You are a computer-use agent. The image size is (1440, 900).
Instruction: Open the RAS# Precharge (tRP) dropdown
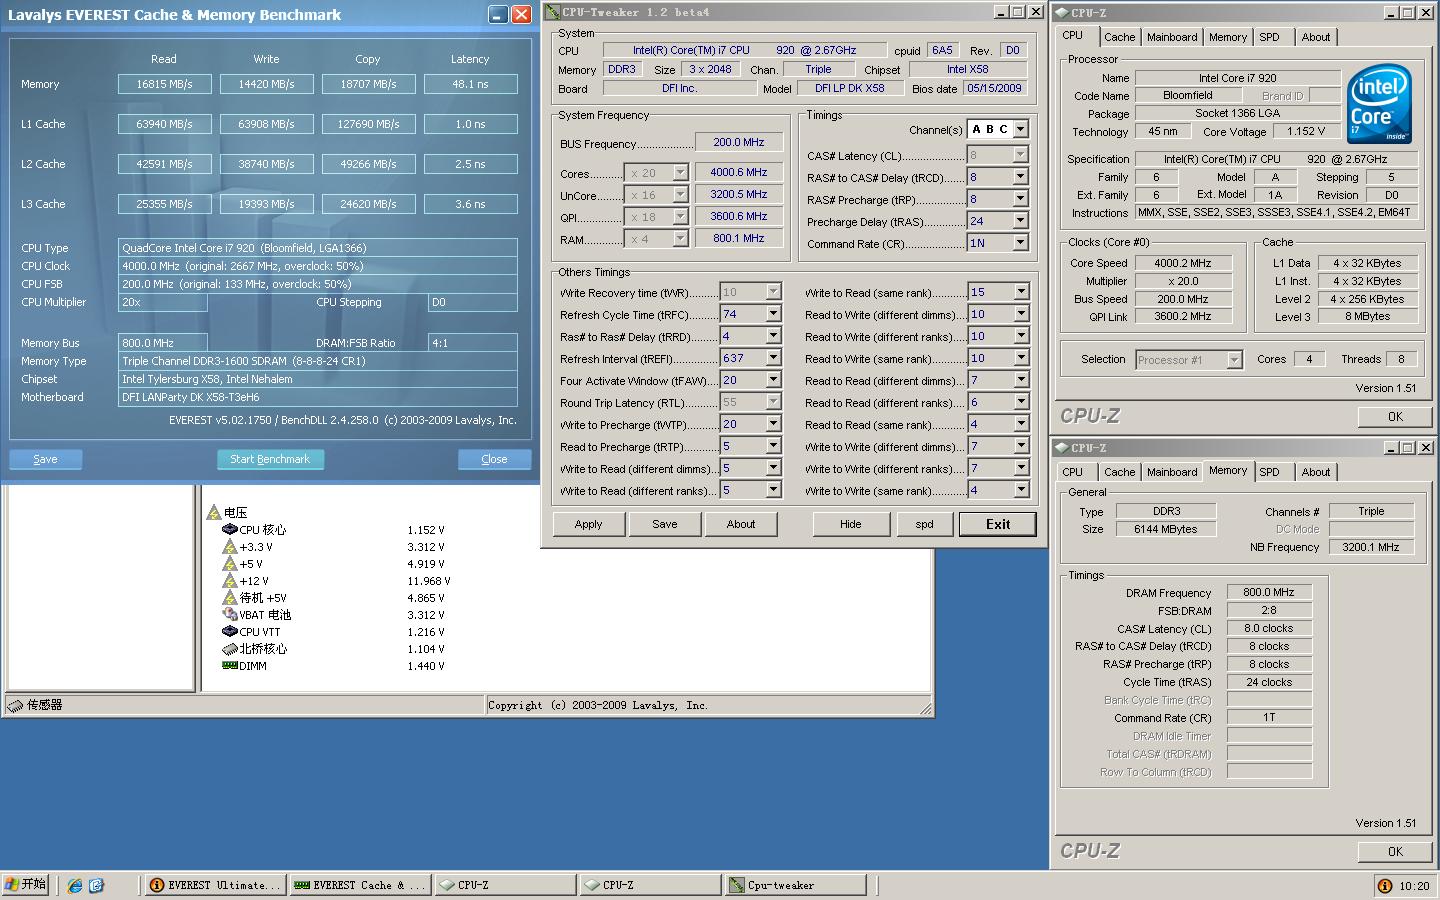1020,199
